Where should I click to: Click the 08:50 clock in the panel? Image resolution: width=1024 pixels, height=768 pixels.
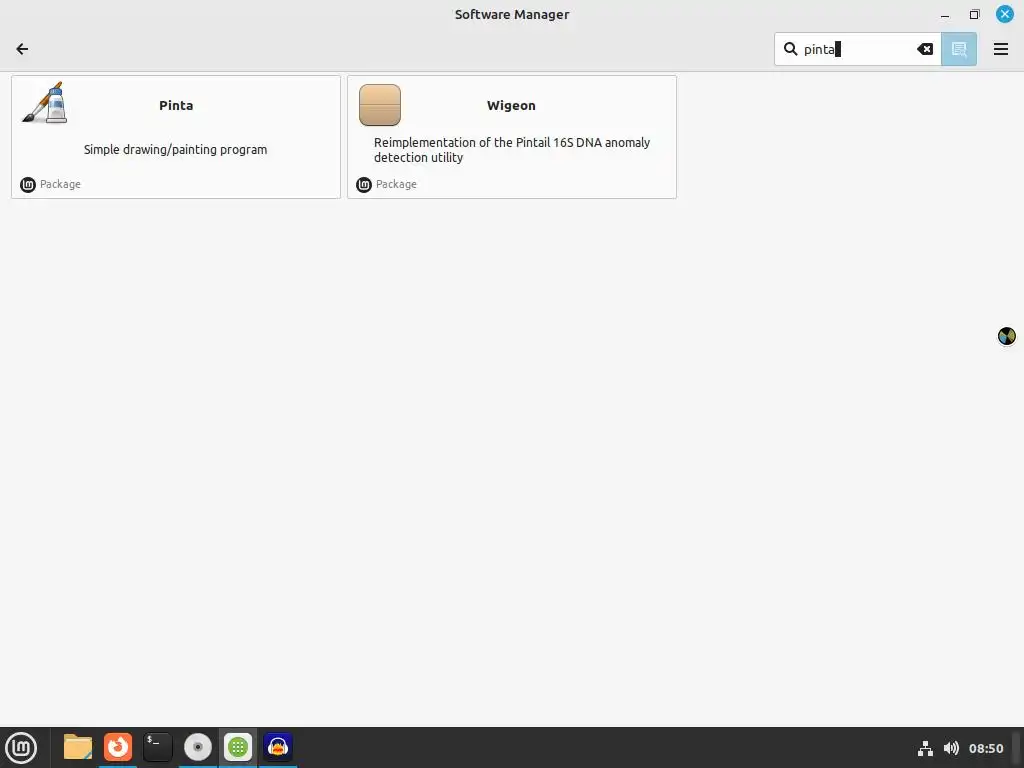[x=985, y=748]
